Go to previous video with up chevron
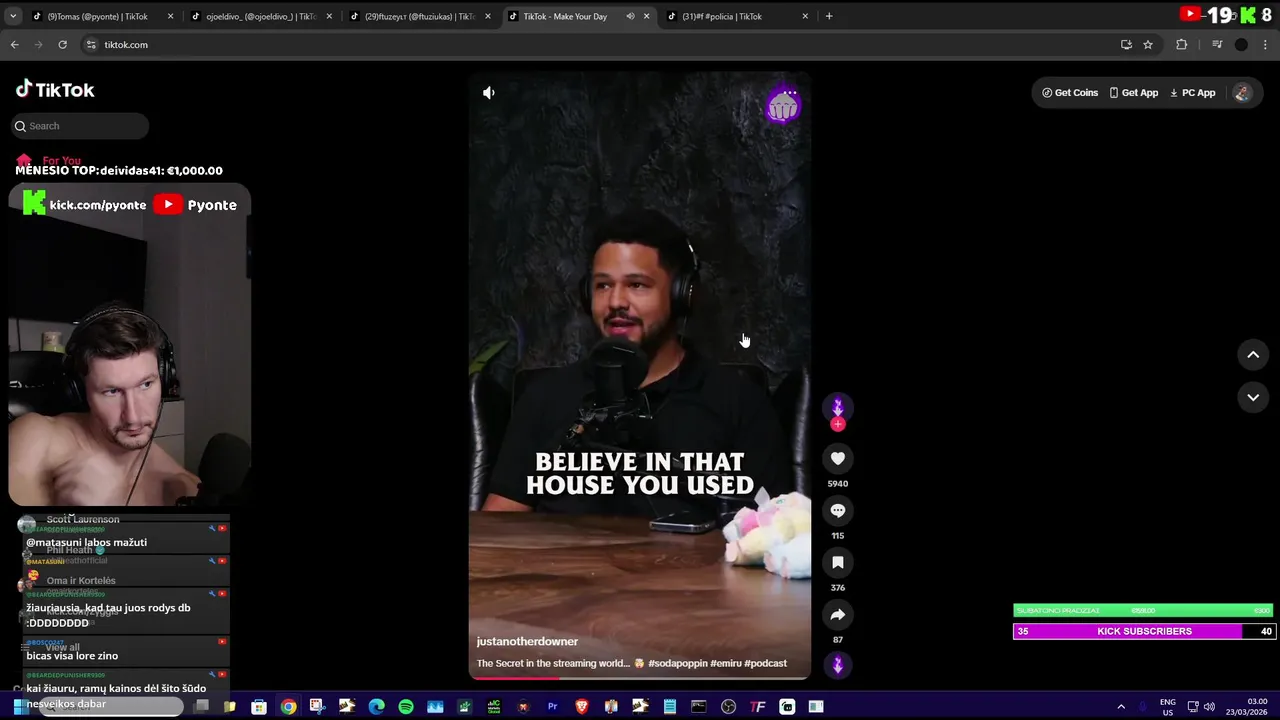The image size is (1280, 720). pos(1253,355)
